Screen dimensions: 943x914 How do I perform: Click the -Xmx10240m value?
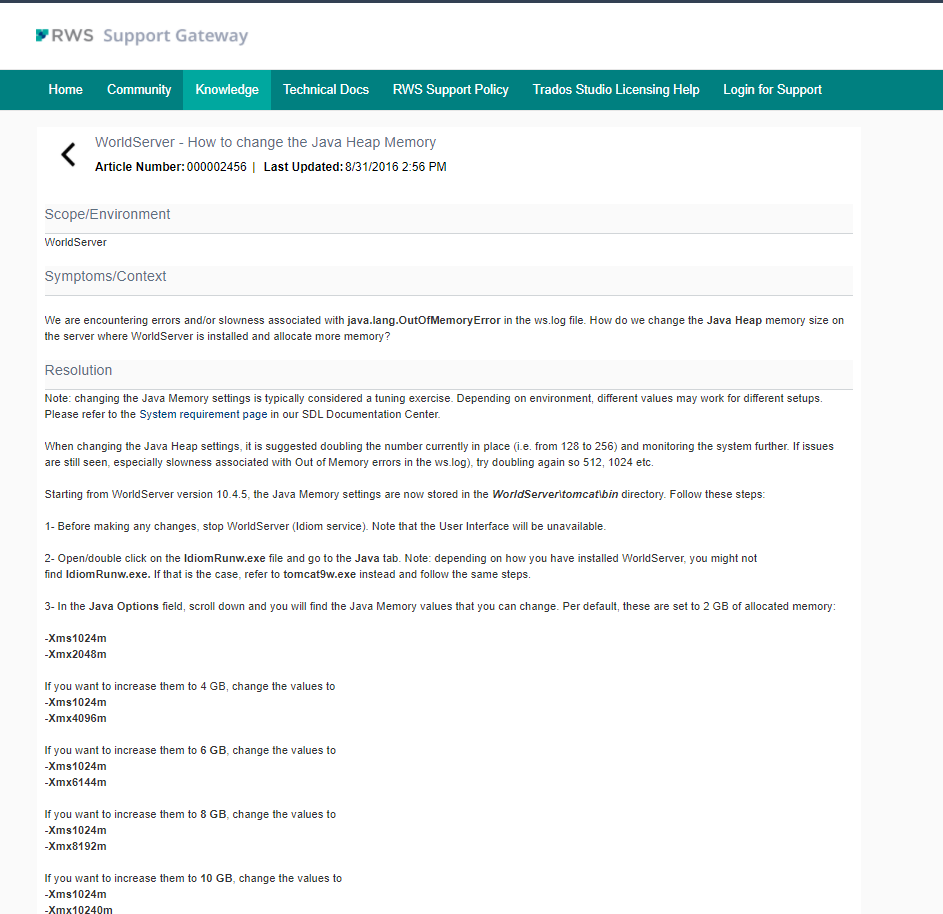coord(78,909)
